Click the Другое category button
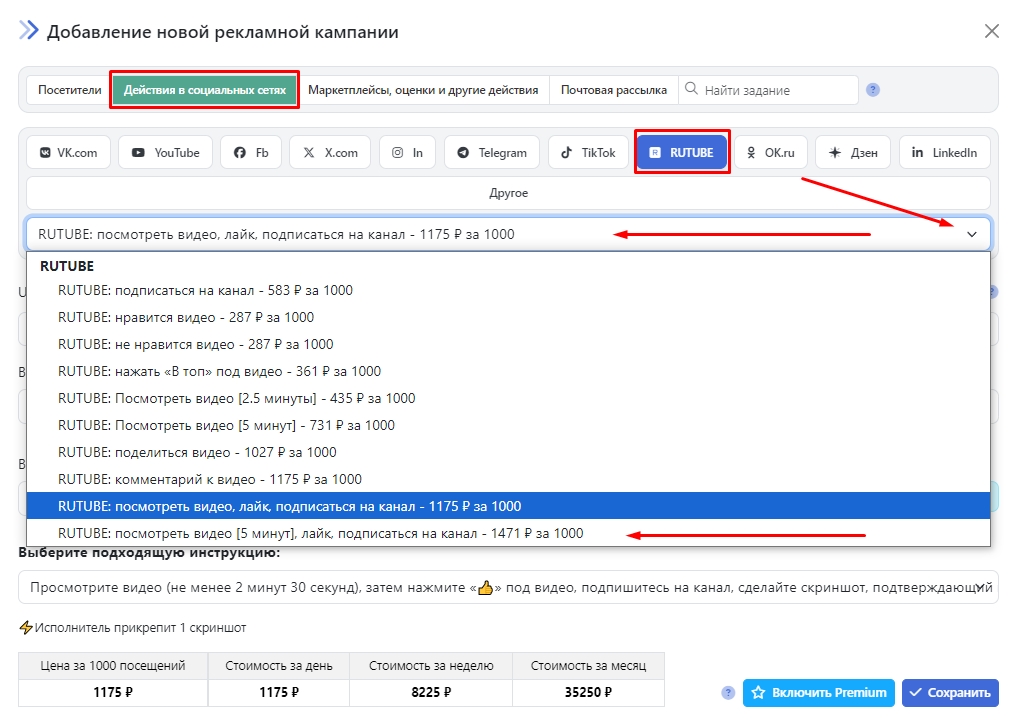This screenshot has height=721, width=1017. pyautogui.click(x=508, y=193)
